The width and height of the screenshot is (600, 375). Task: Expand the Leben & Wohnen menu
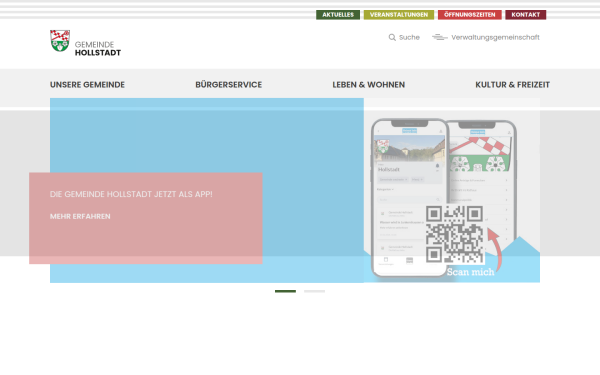click(x=368, y=85)
